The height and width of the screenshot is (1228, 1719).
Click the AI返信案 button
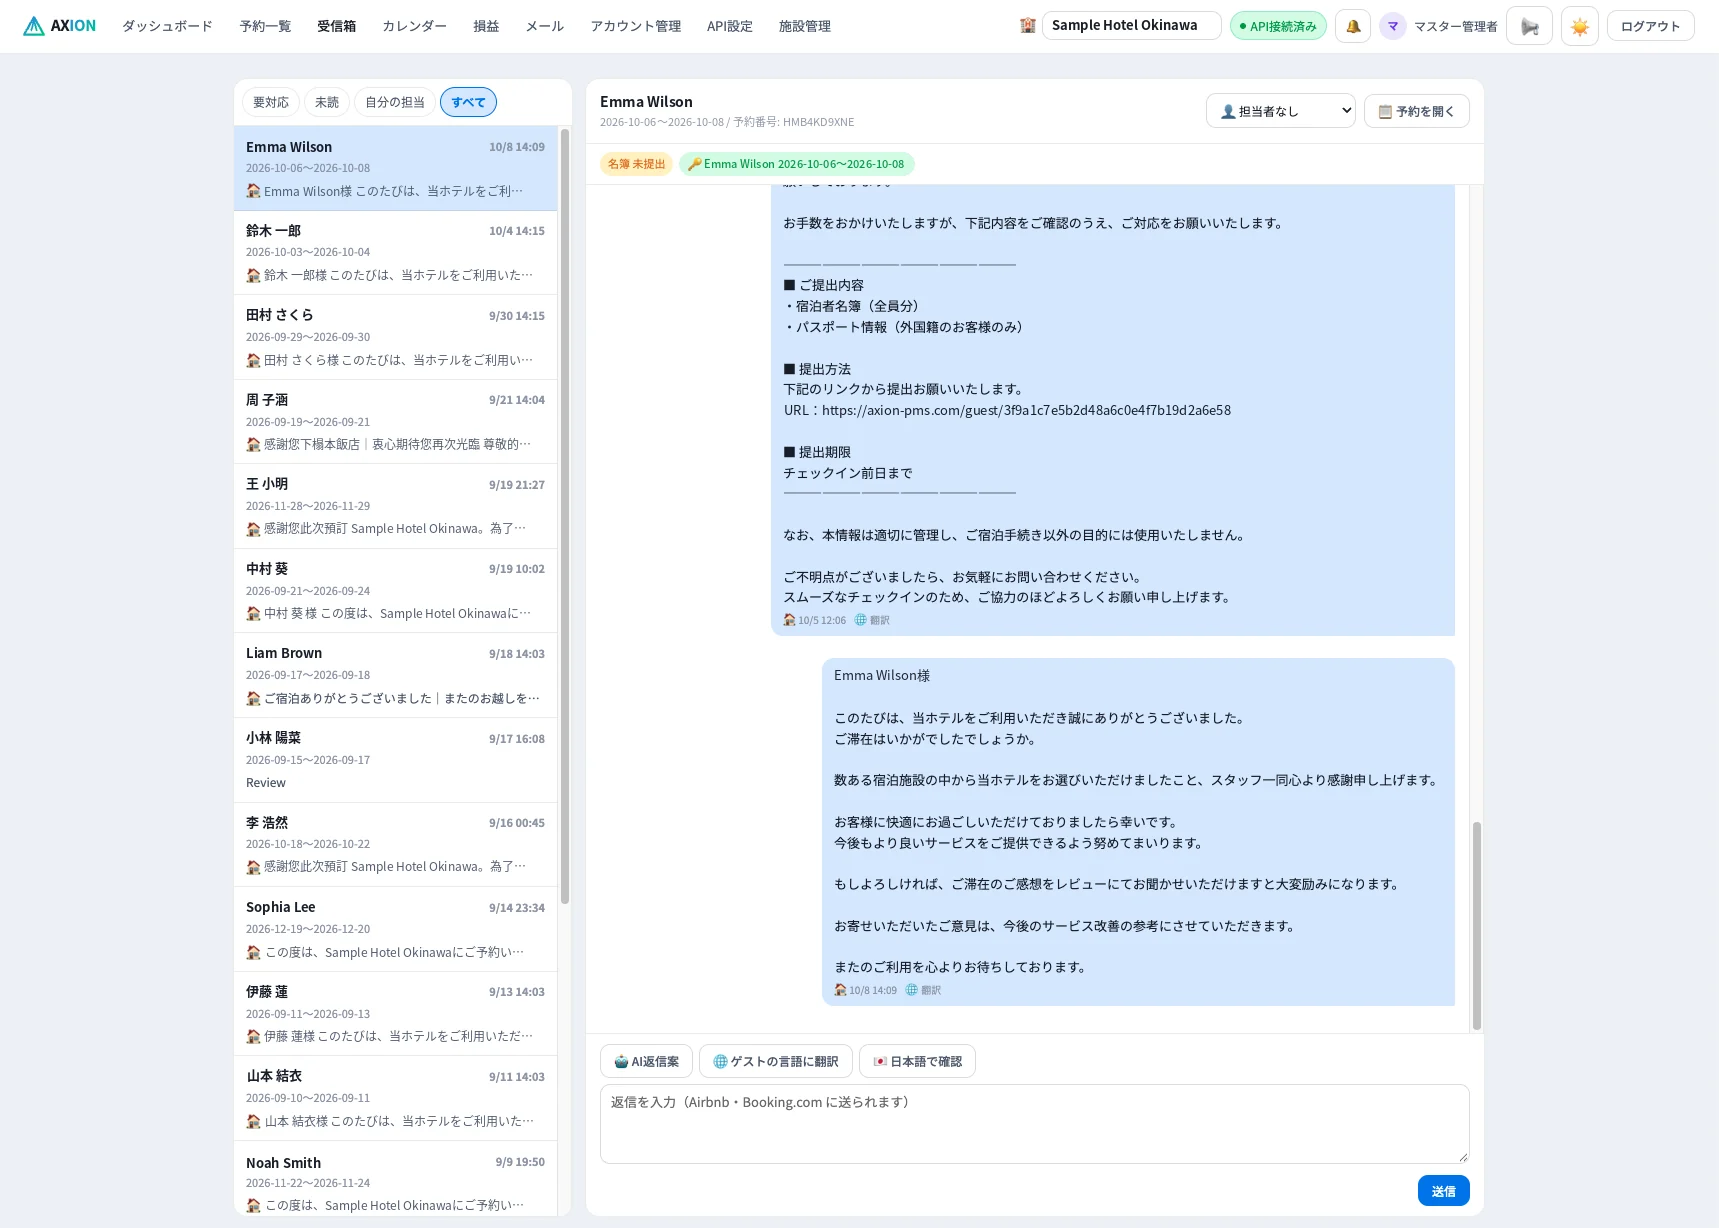coord(646,1061)
